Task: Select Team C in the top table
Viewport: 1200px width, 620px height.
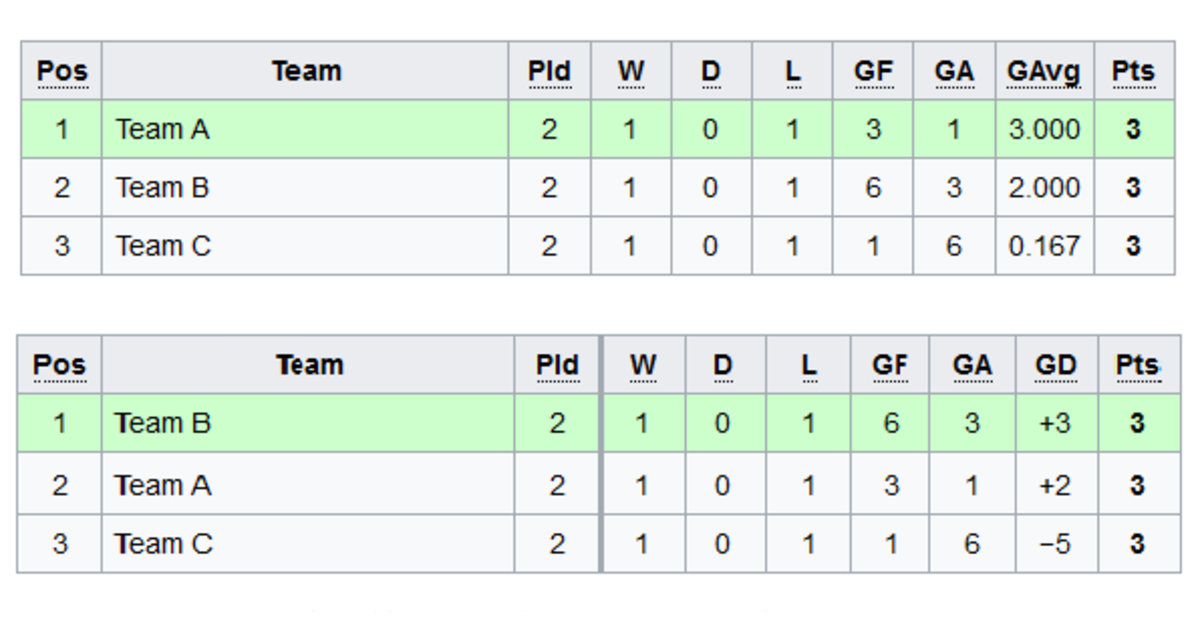Action: (x=163, y=245)
